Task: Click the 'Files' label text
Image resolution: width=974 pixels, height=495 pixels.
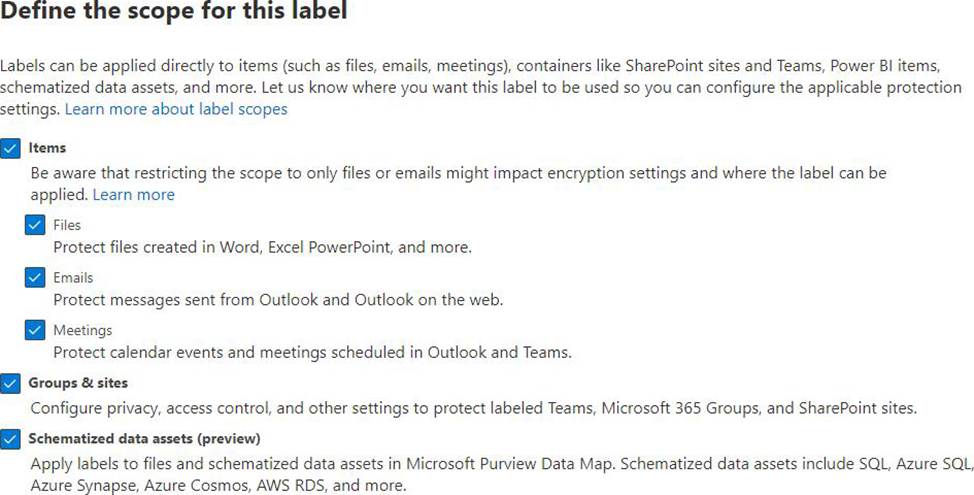Action: pos(67,225)
